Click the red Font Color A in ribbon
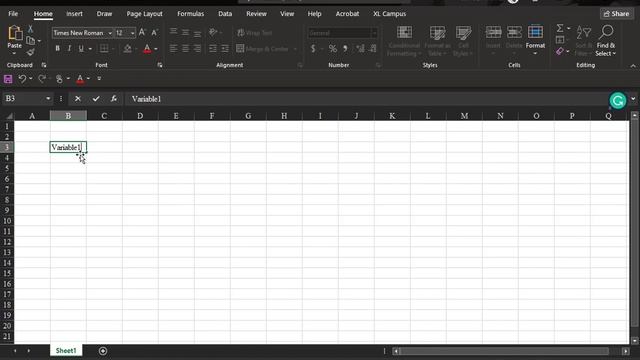640x360 pixels. tap(147, 49)
